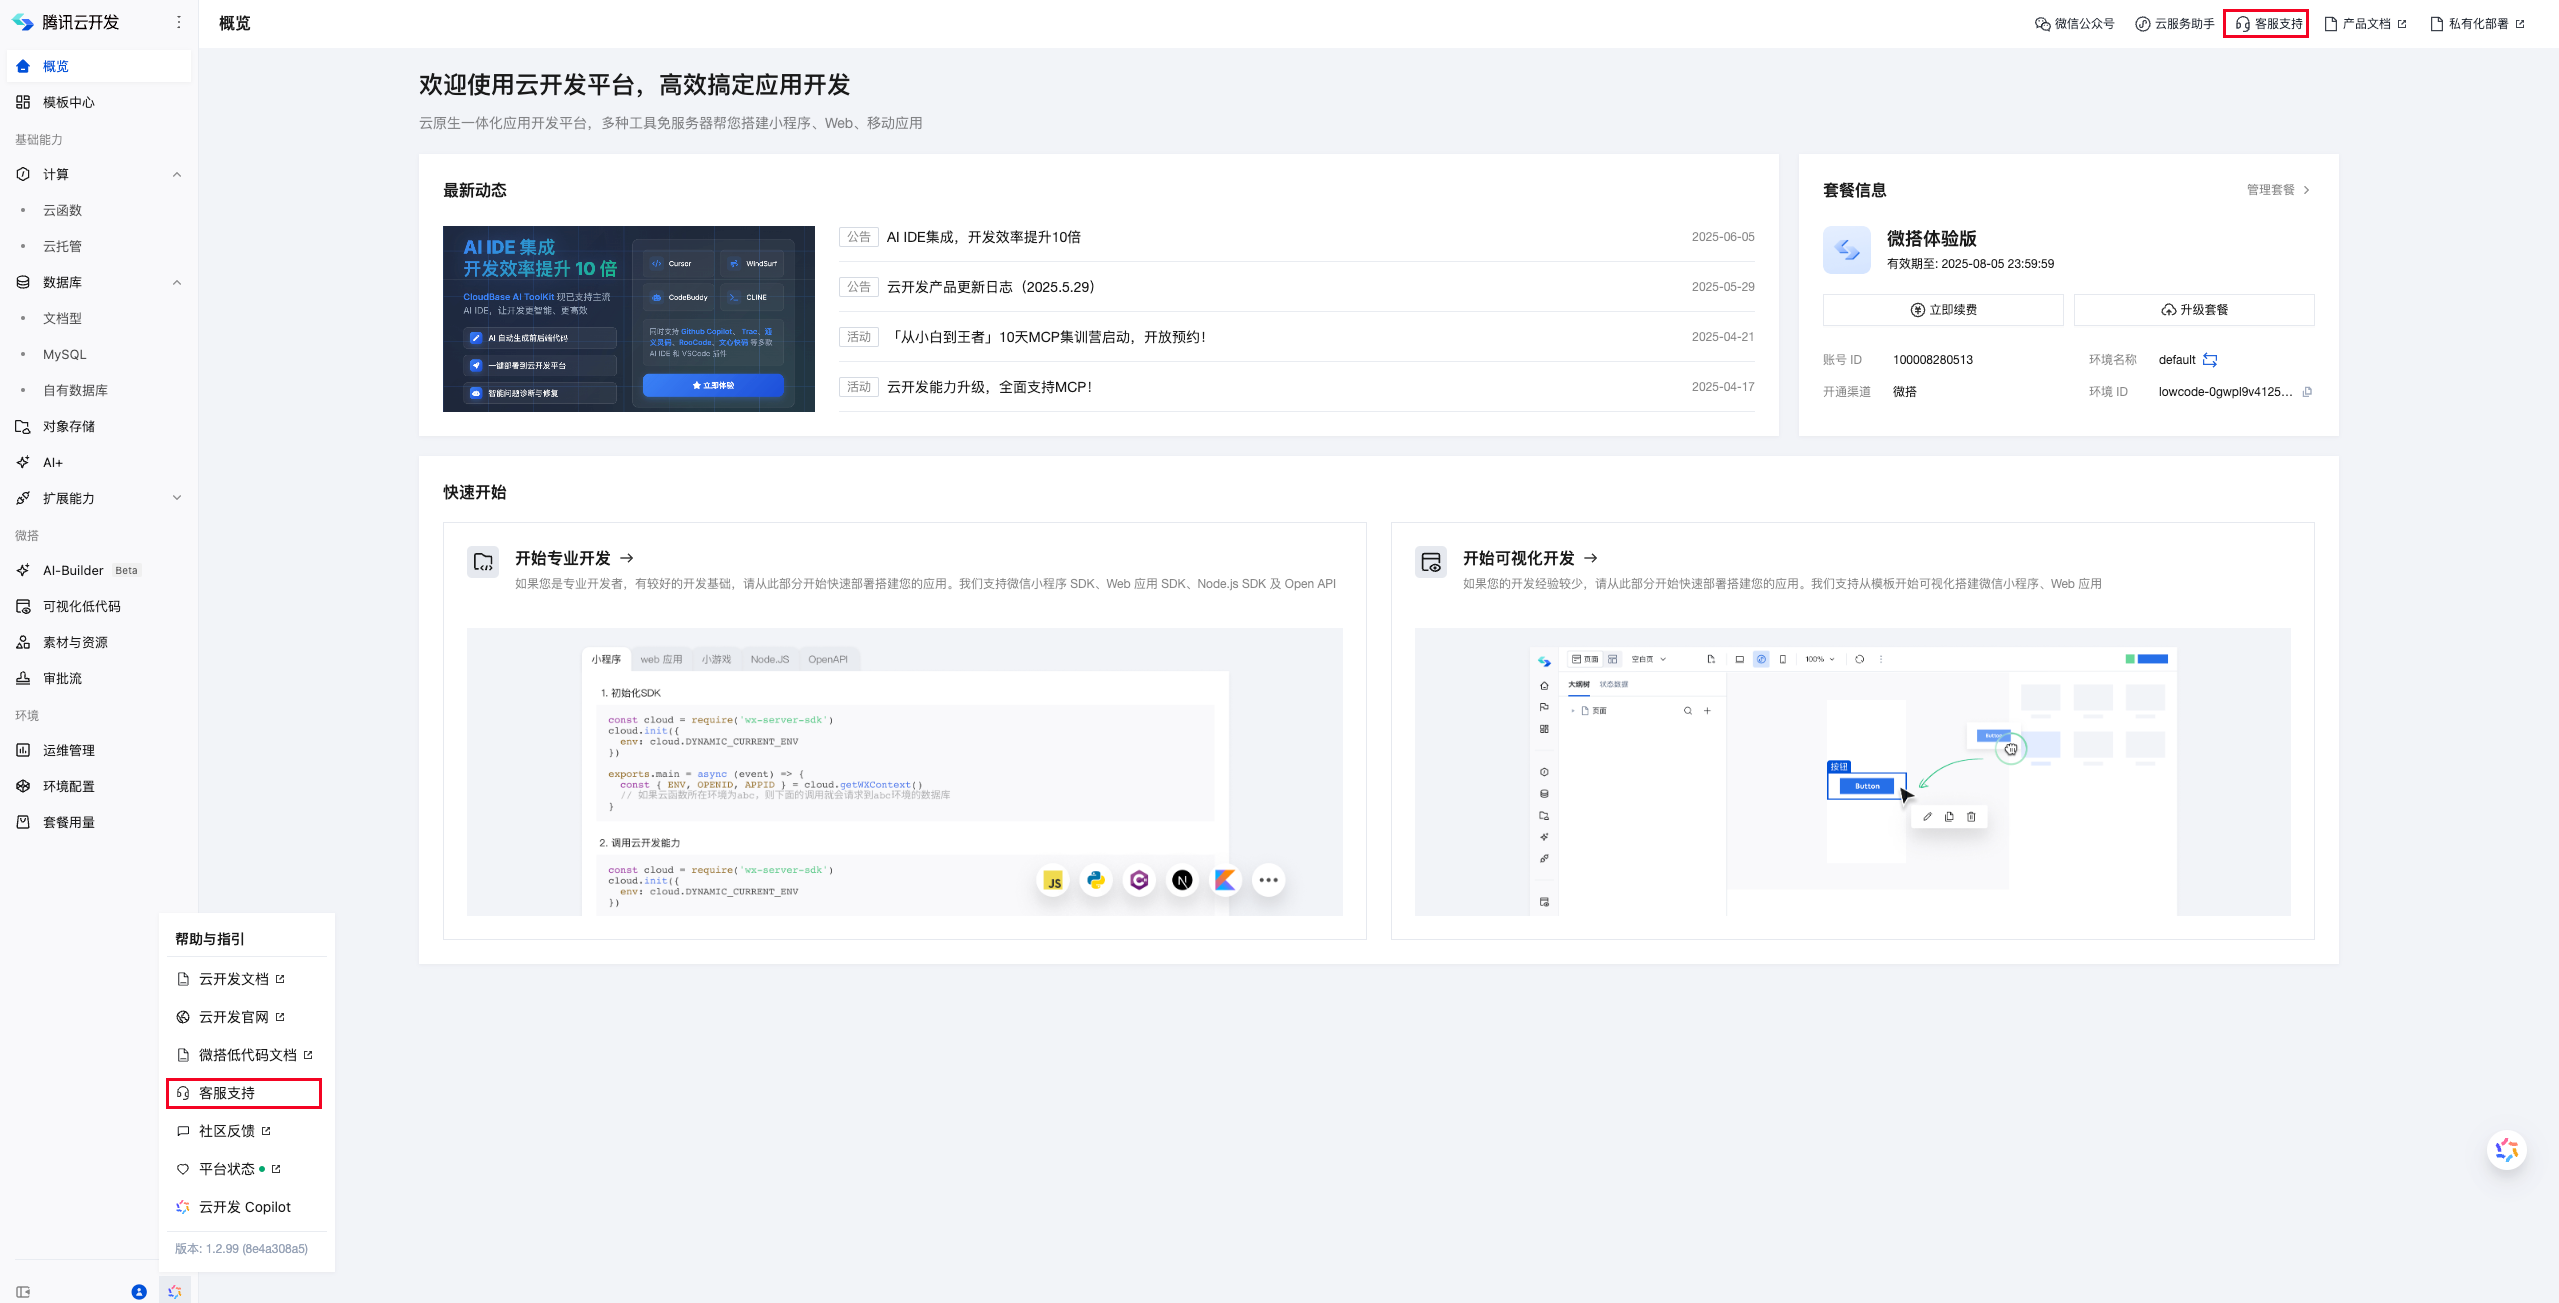The height and width of the screenshot is (1303, 2559).
Task: Select 客服支持 in help menu
Action: click(x=244, y=1093)
